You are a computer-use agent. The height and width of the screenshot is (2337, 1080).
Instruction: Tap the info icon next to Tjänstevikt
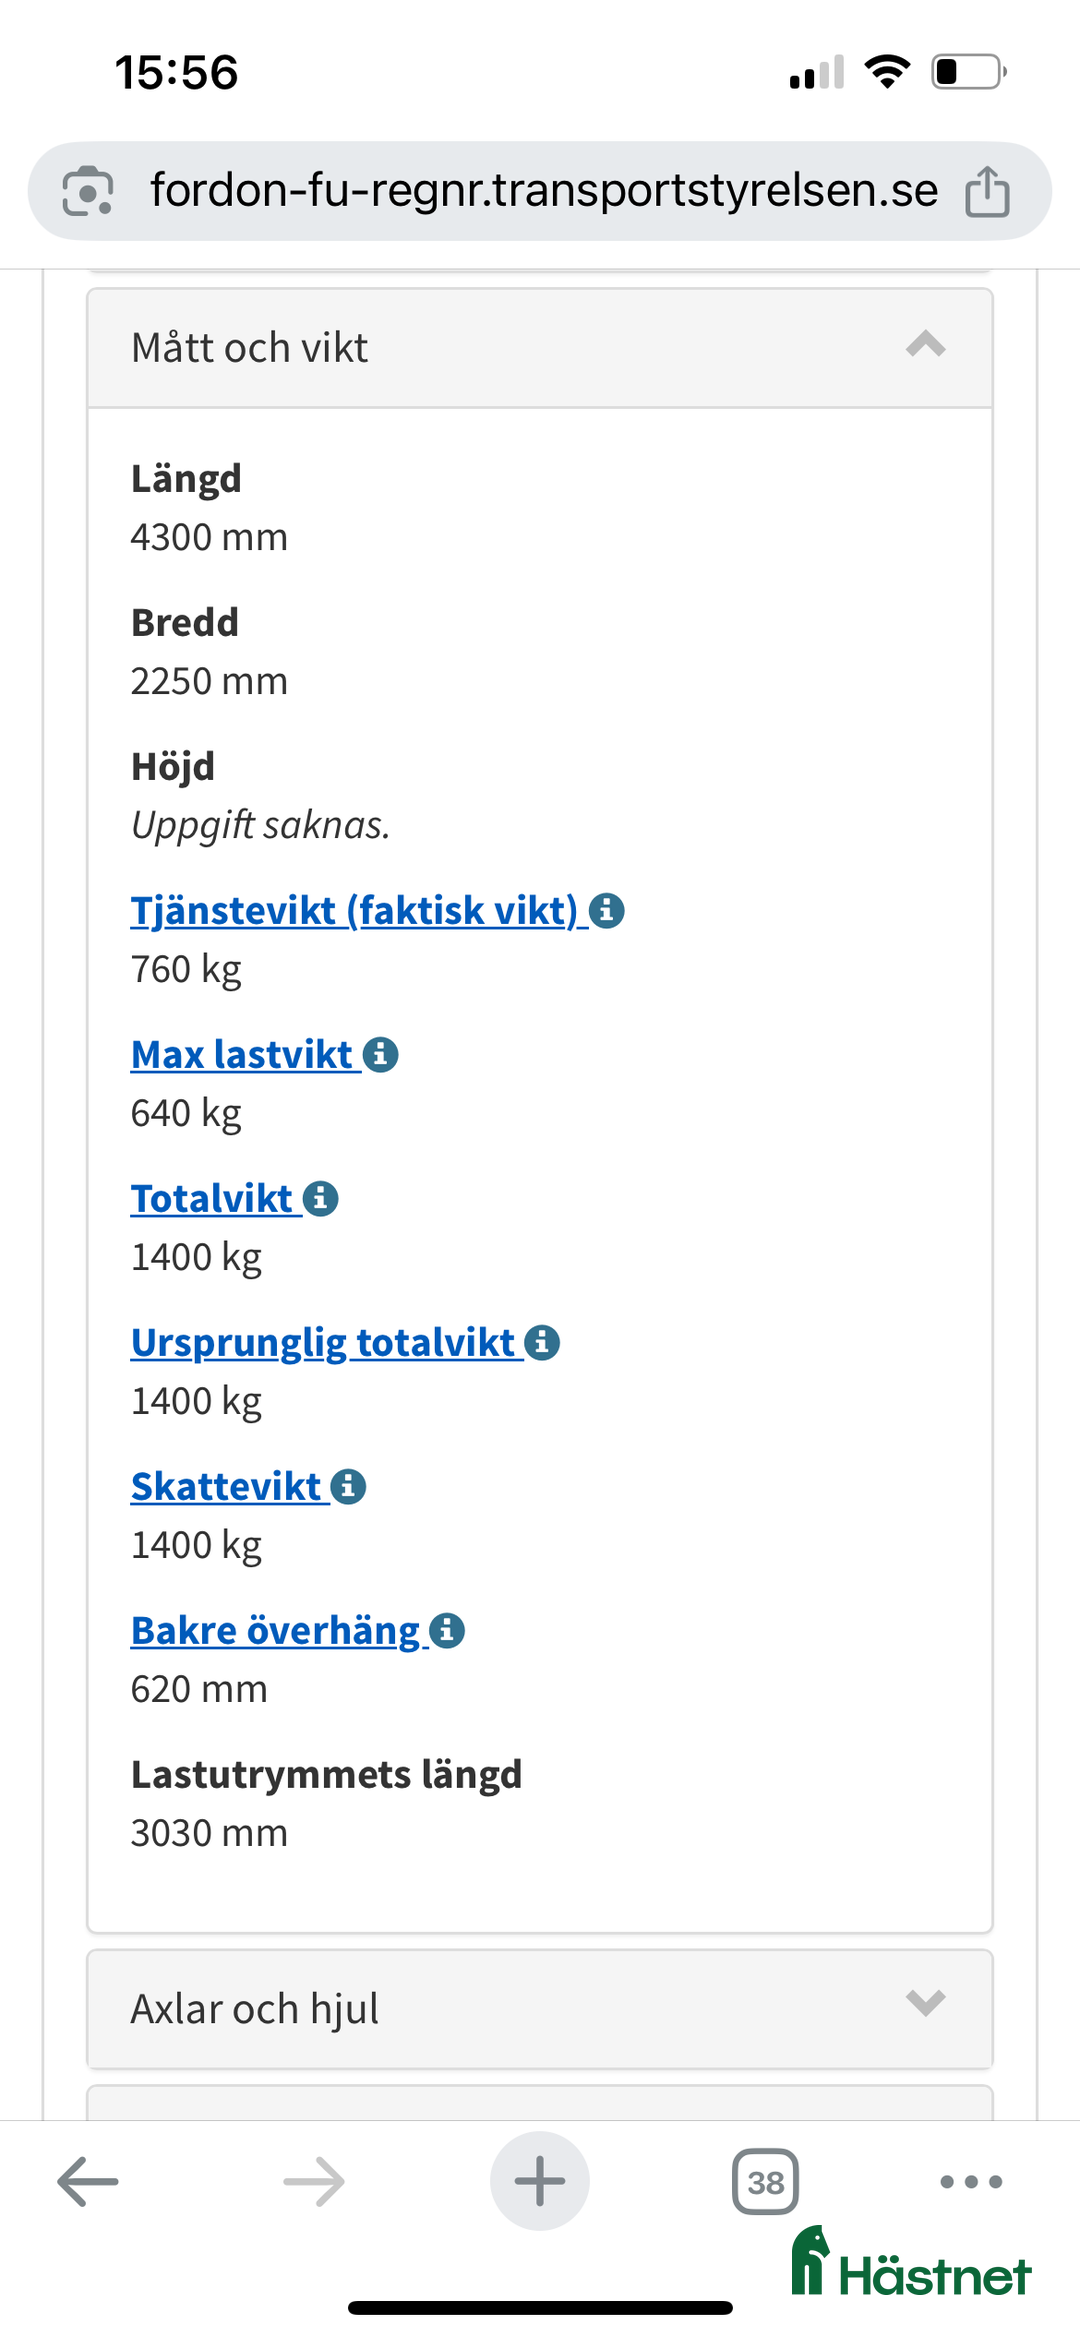(607, 910)
